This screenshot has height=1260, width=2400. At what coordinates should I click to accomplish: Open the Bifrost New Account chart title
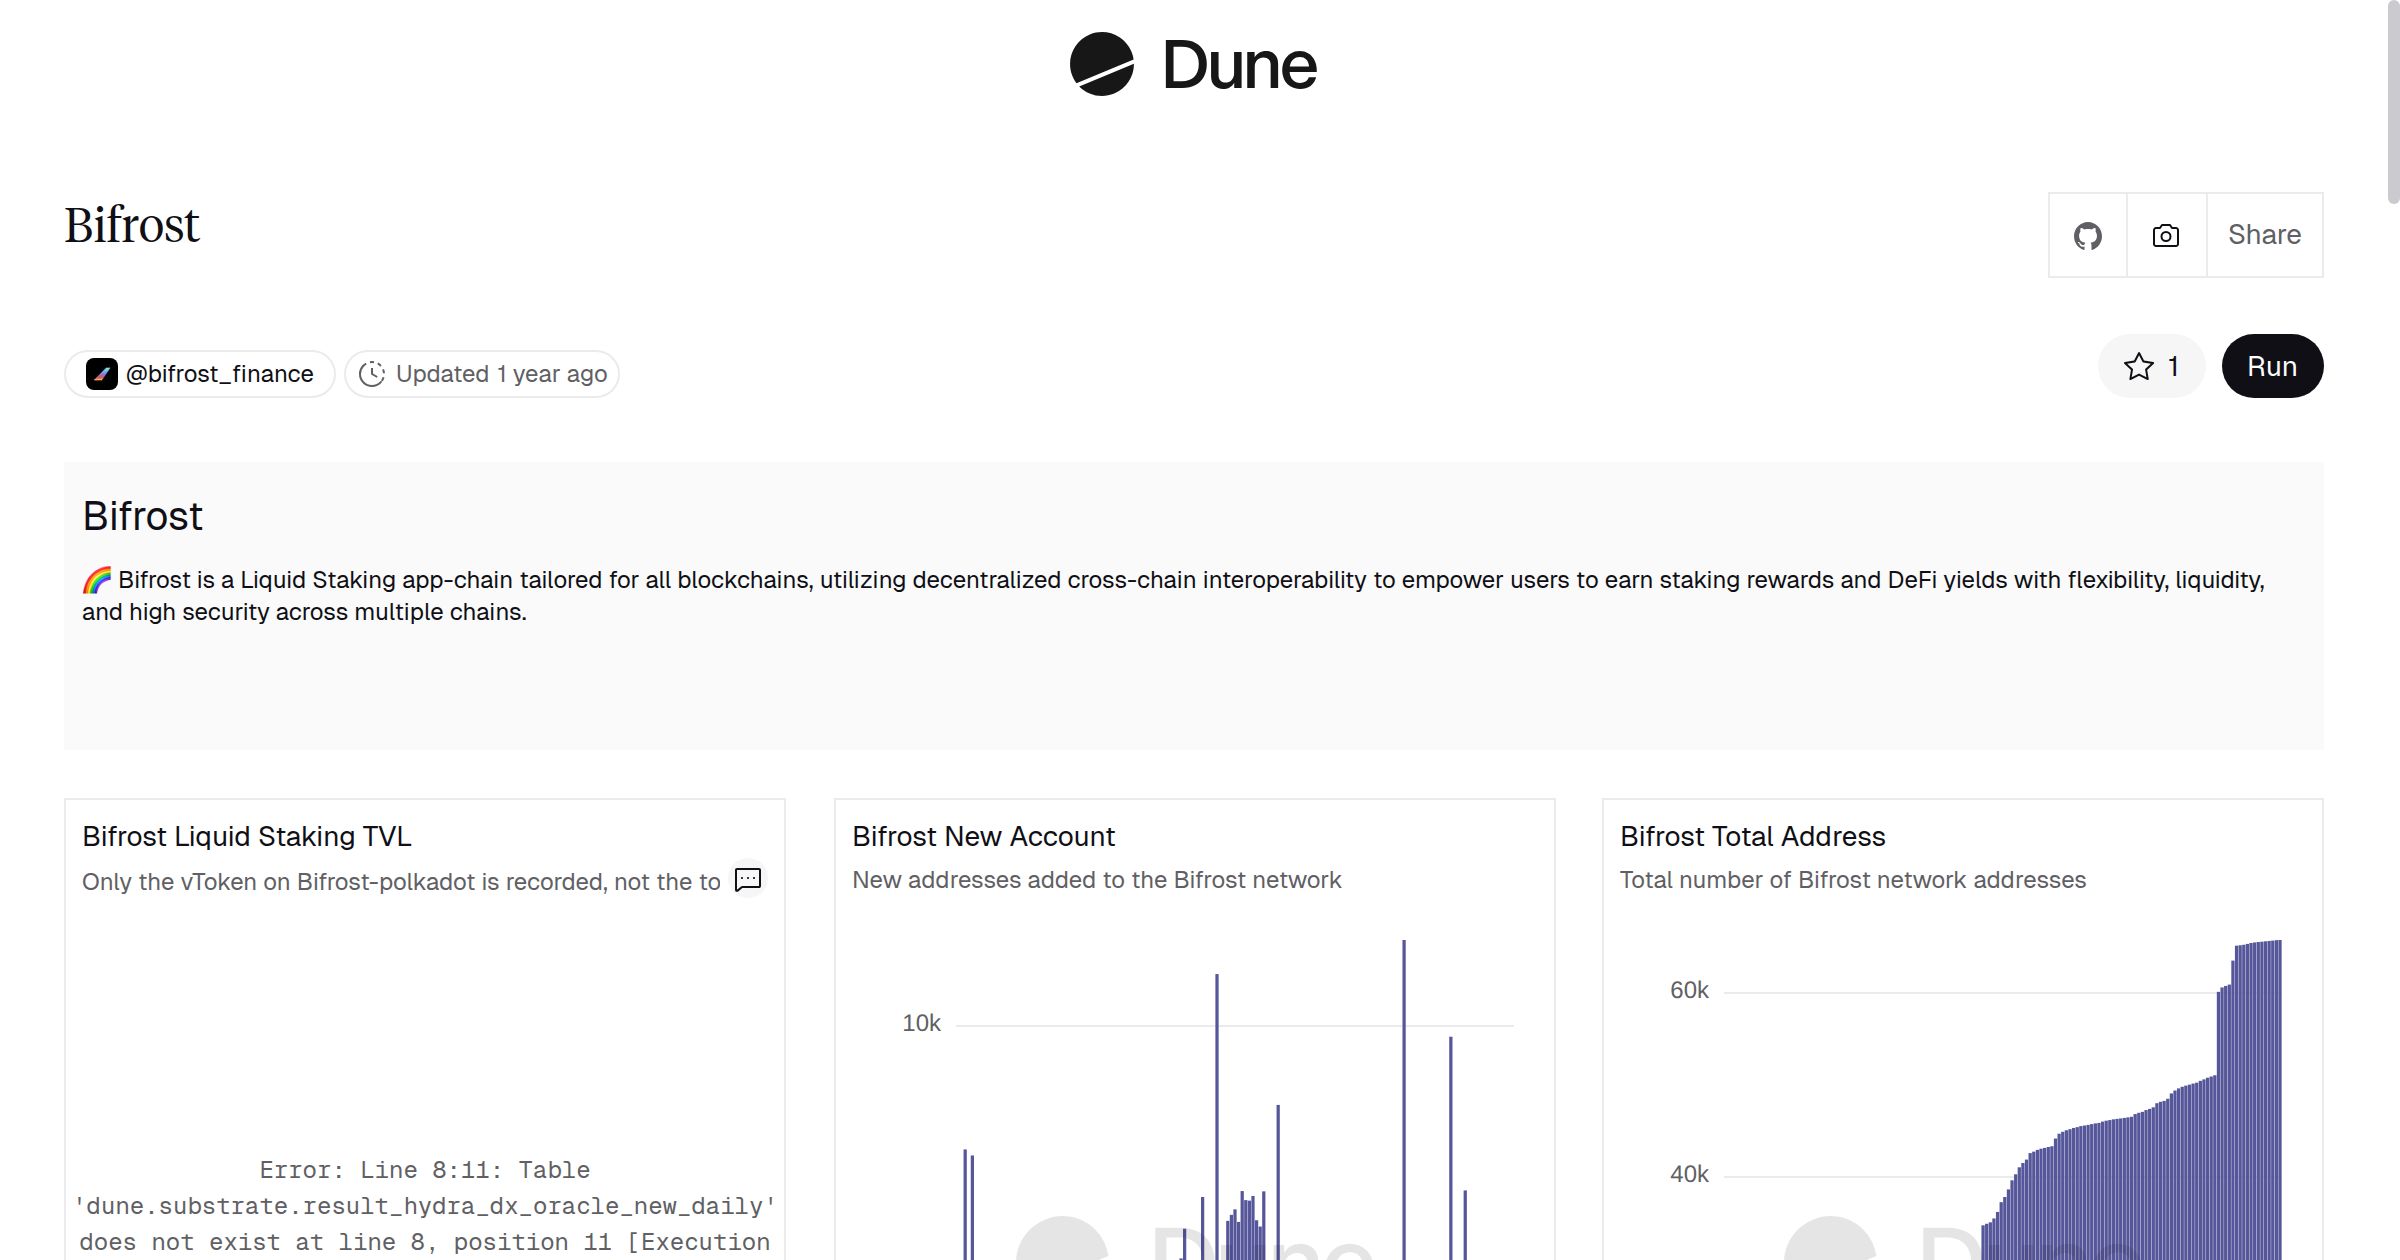[983, 836]
